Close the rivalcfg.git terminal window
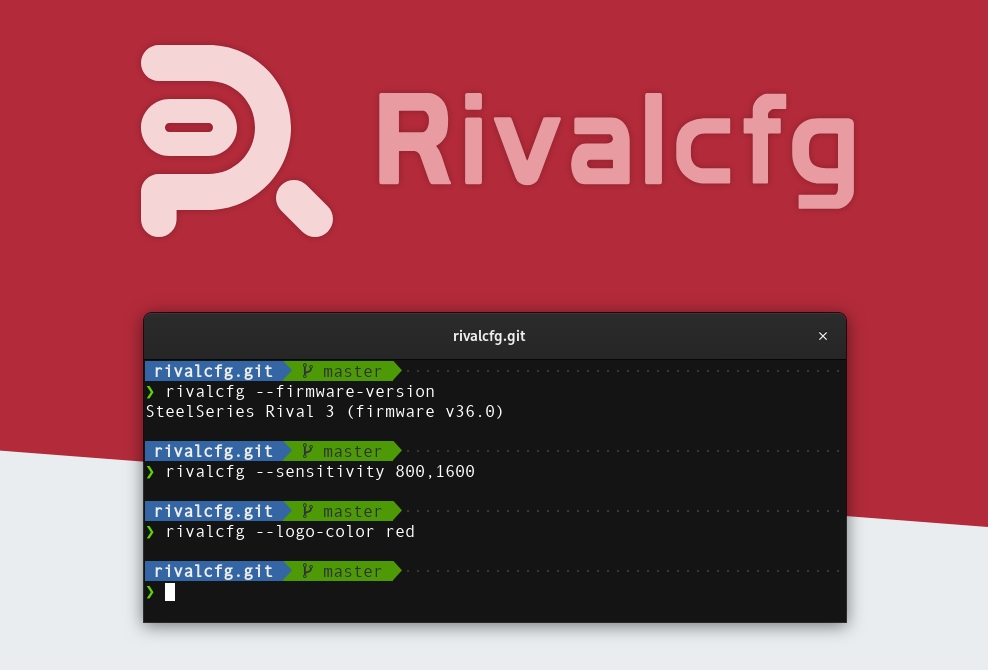Viewport: 988px width, 670px height. coord(823,336)
